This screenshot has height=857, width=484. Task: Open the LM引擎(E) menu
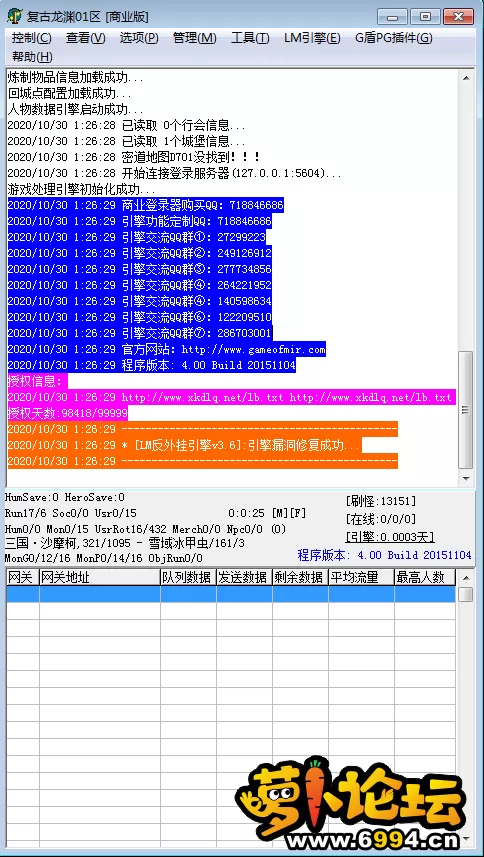coord(312,38)
